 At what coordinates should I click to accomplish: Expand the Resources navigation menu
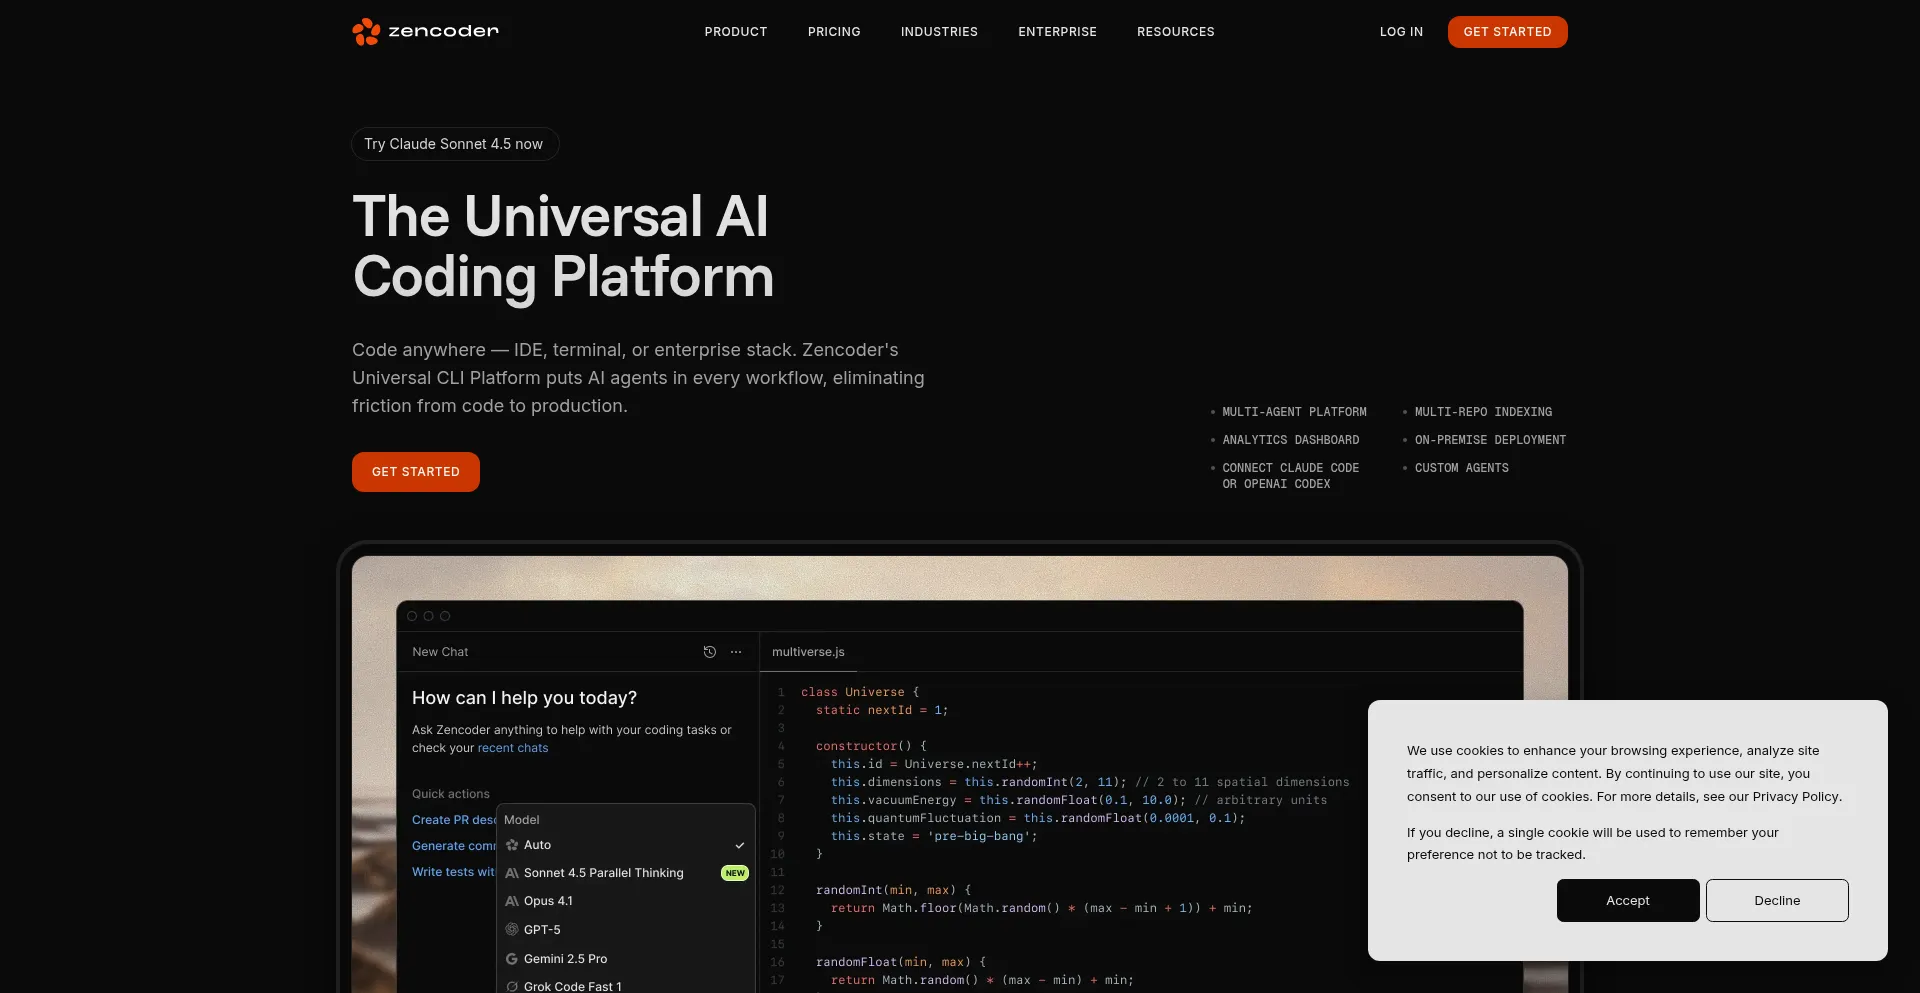[x=1175, y=32]
